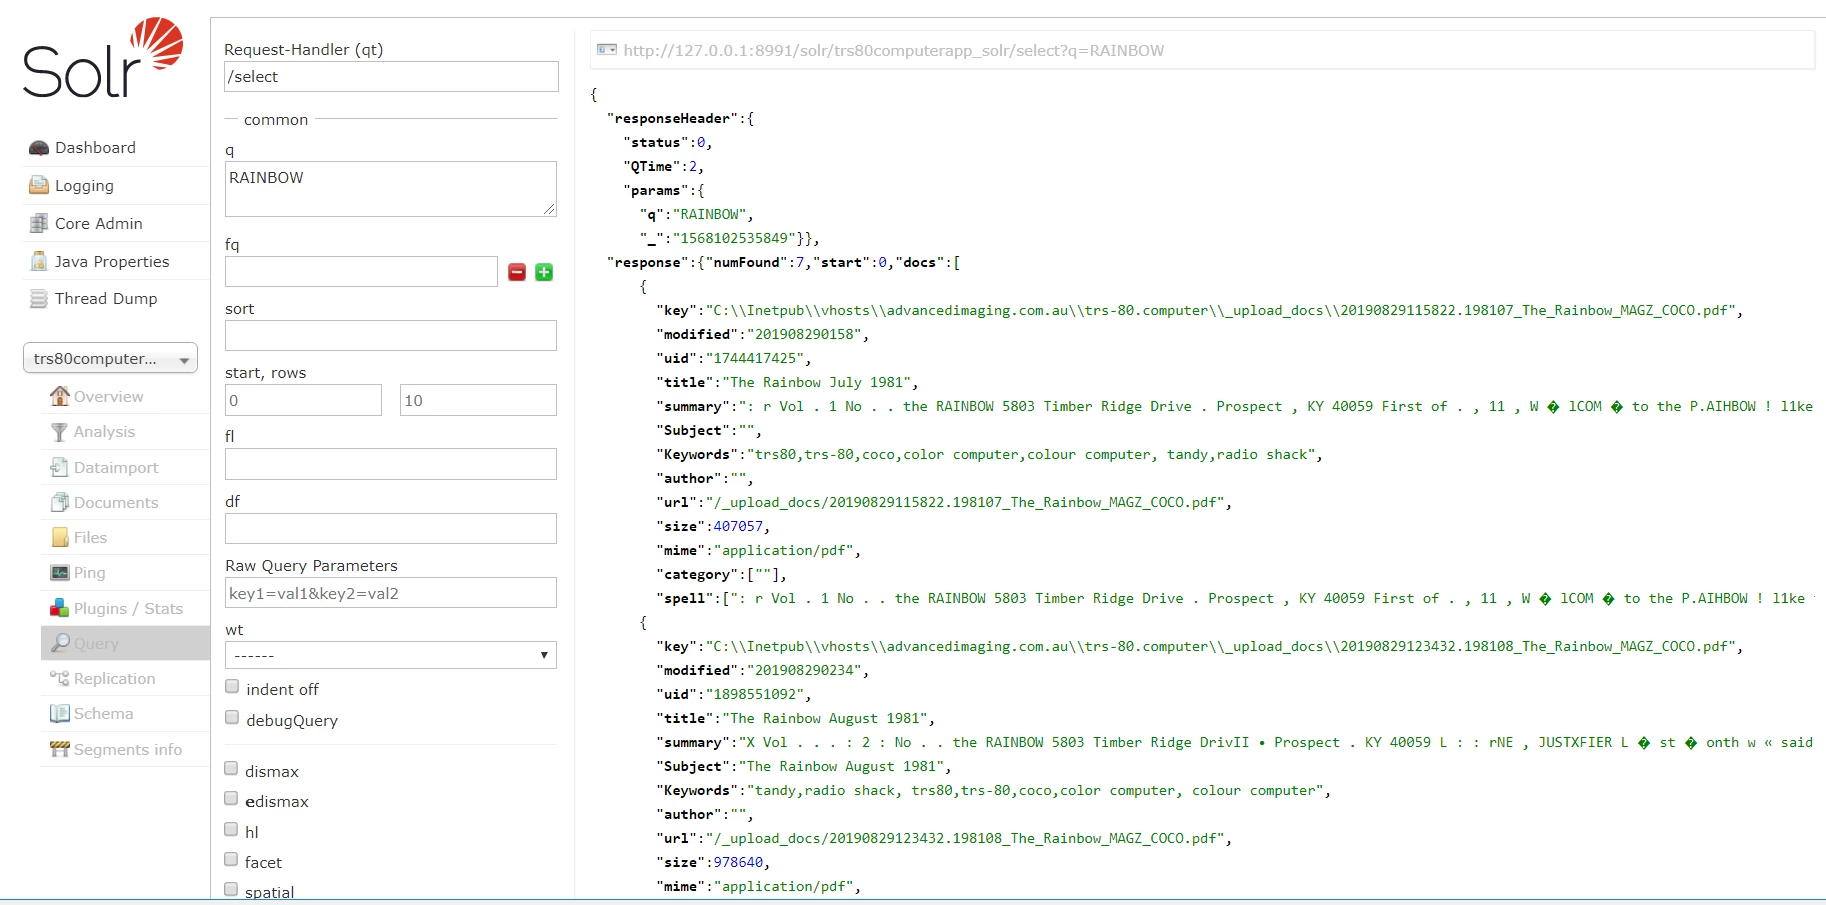Click the size value 407057

coord(738,527)
